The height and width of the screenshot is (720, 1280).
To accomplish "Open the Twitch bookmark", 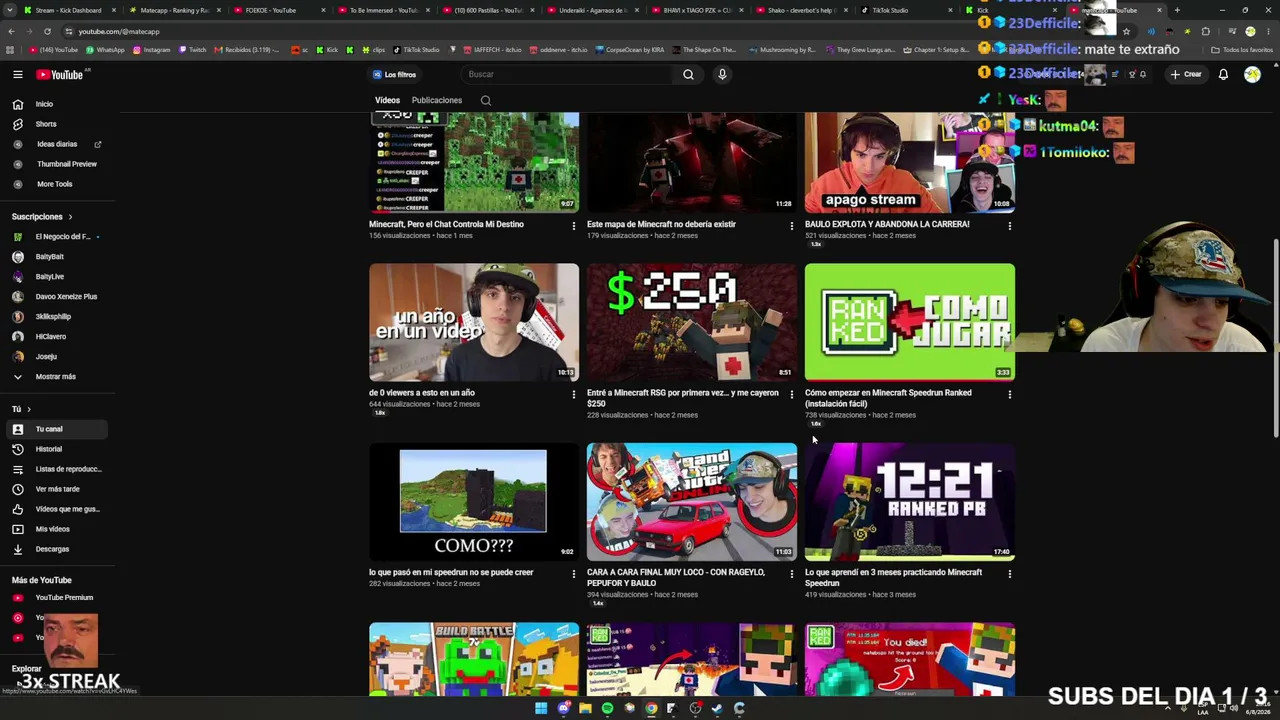I will tap(192, 50).
